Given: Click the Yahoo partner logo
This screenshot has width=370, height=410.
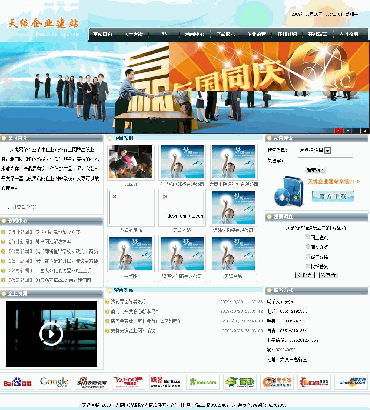Looking at the screenshot, I should point(128,382).
